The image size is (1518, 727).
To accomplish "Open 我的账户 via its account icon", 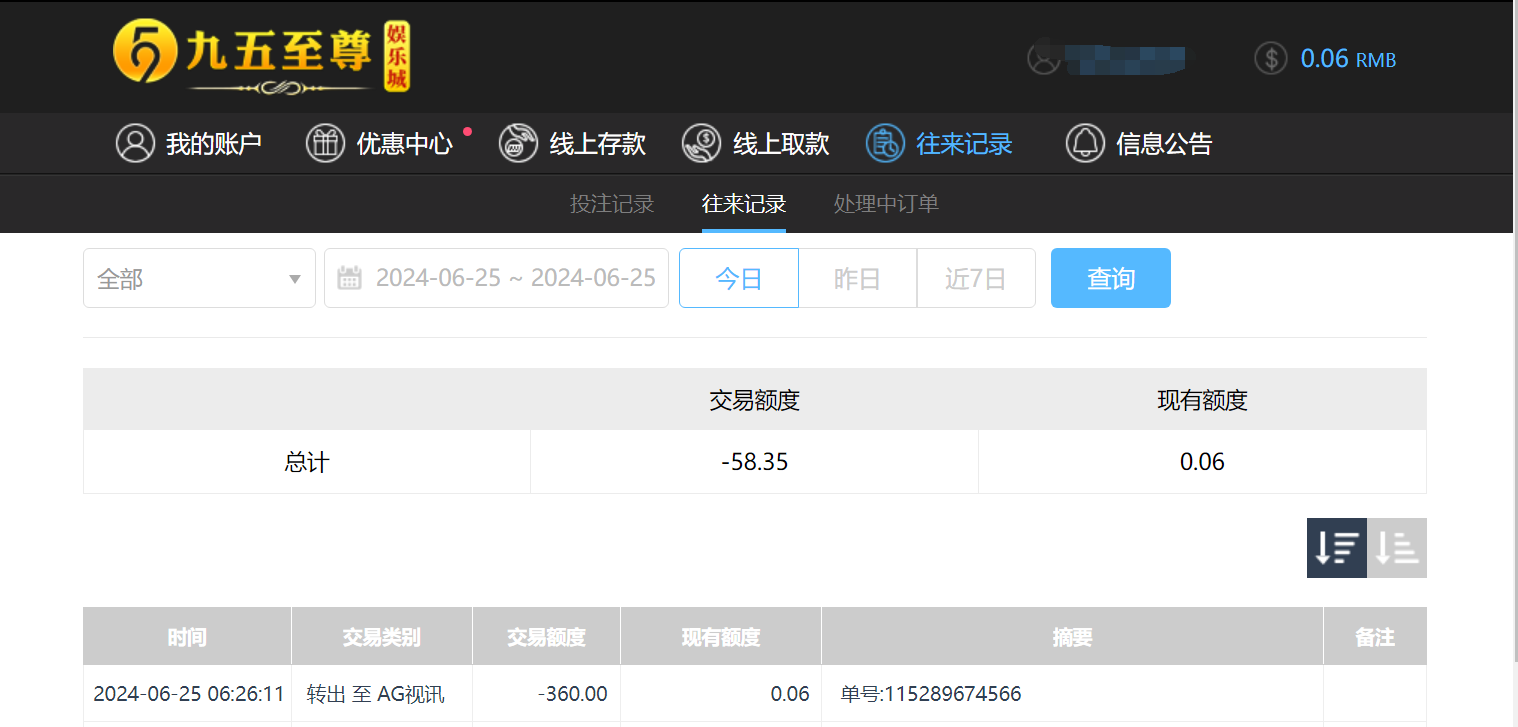I will click(x=135, y=143).
